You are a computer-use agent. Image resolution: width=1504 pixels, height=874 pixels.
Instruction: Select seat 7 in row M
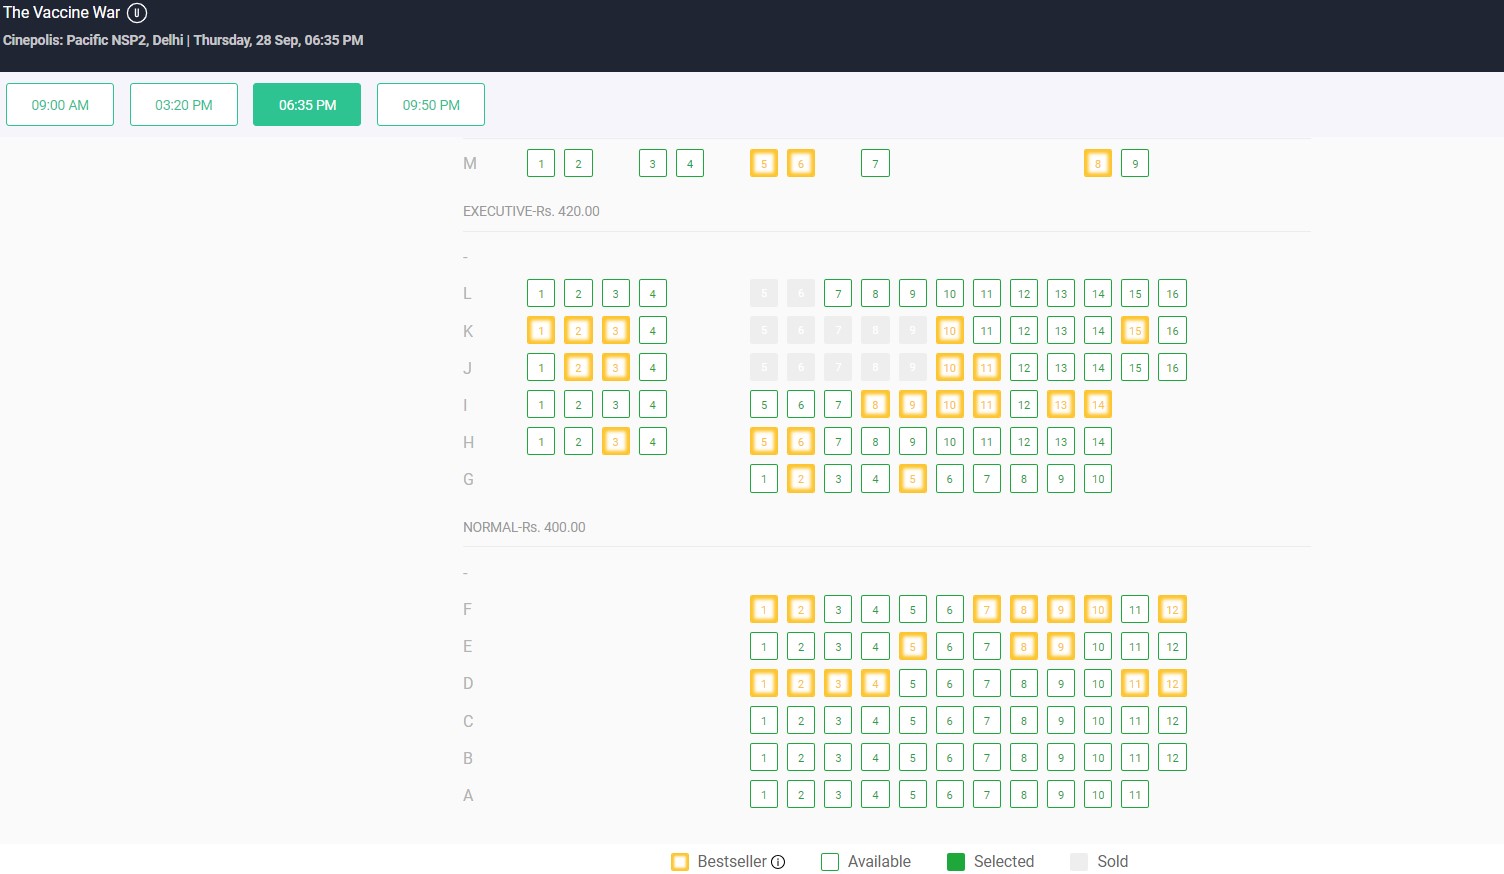[875, 164]
